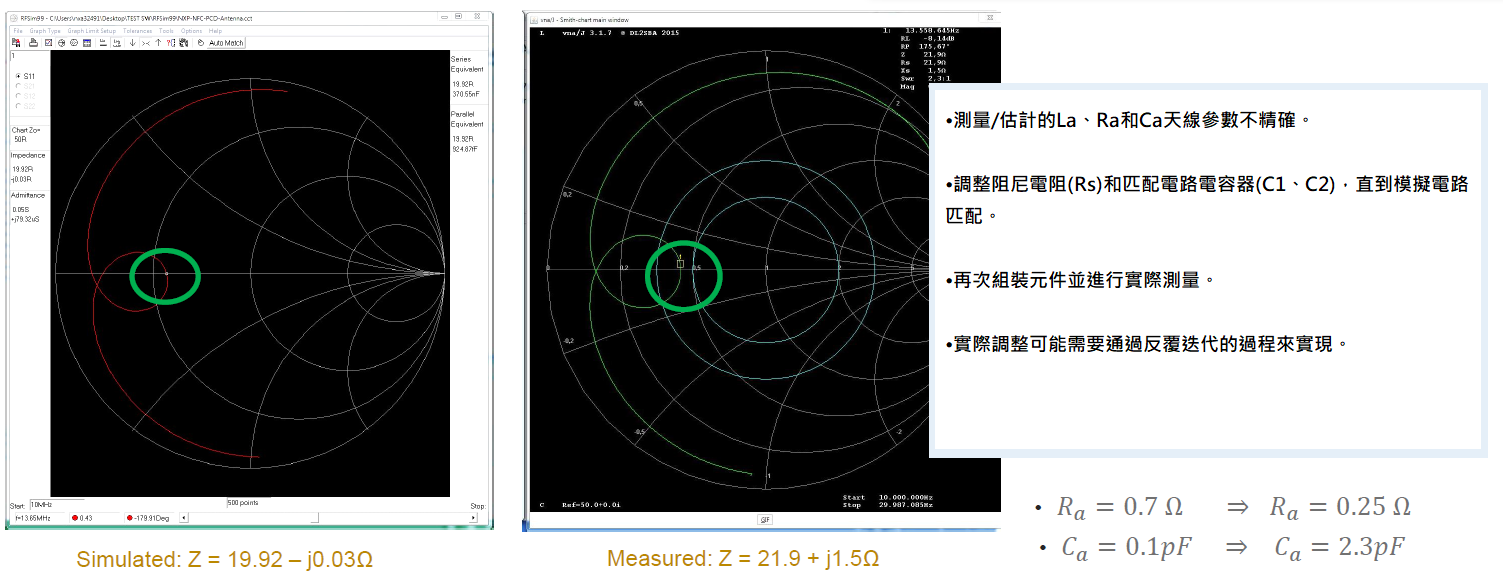Viewport: 1503px width, 581px height.
Task: Click the checkbox-style toolbar icon
Action: click(x=46, y=43)
